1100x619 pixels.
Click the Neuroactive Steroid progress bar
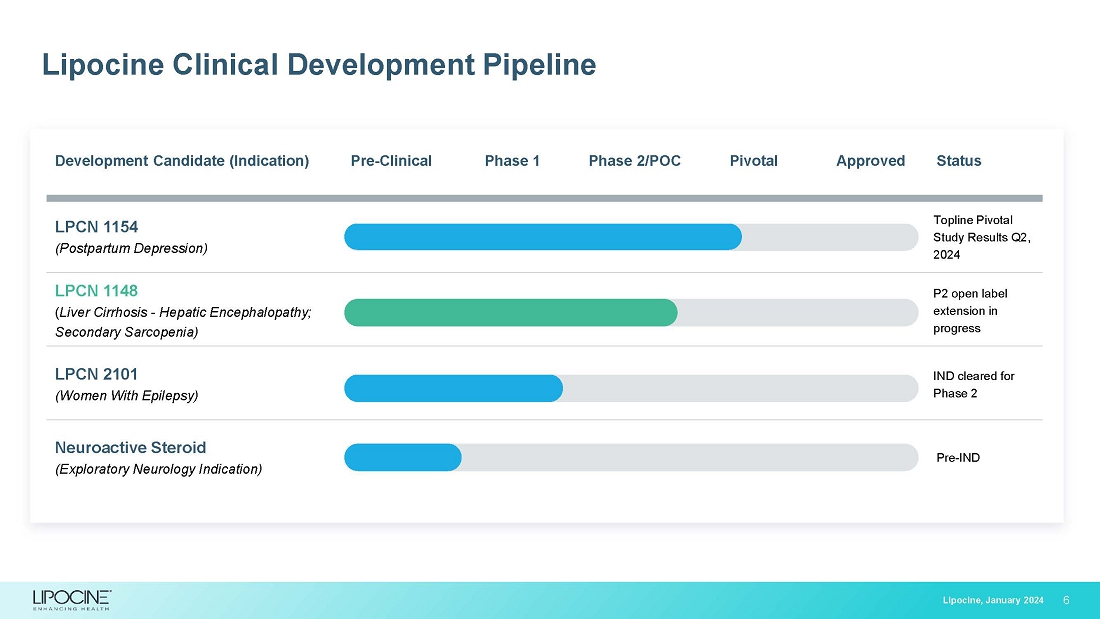[x=403, y=457]
